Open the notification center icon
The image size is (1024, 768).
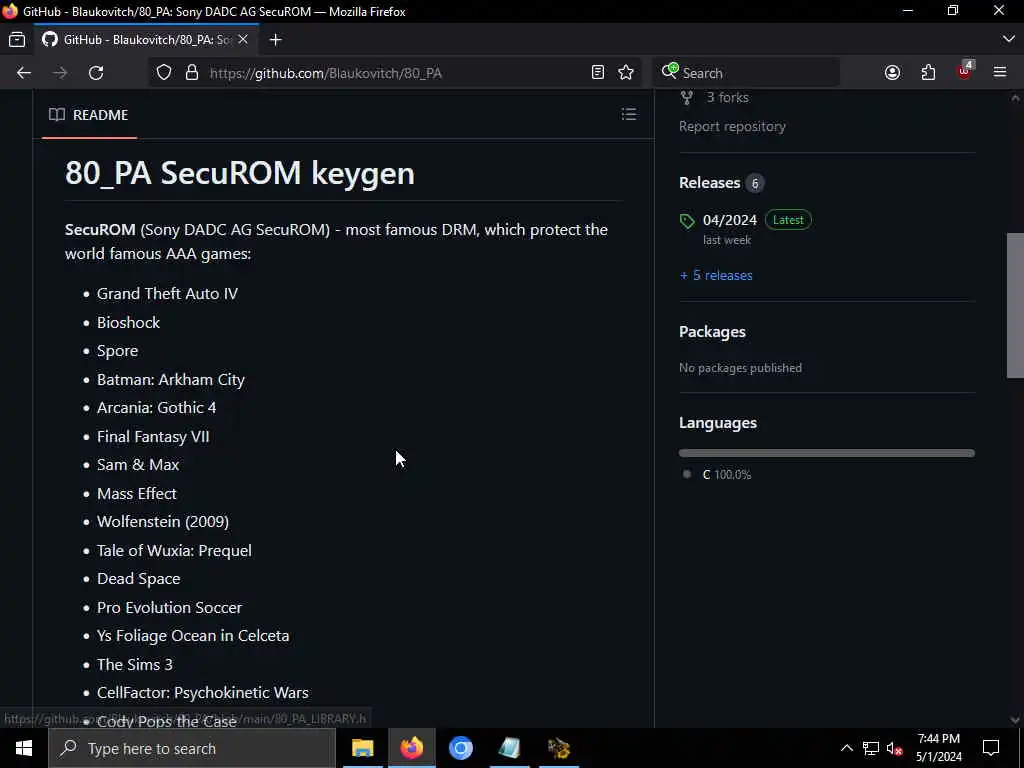click(x=991, y=748)
